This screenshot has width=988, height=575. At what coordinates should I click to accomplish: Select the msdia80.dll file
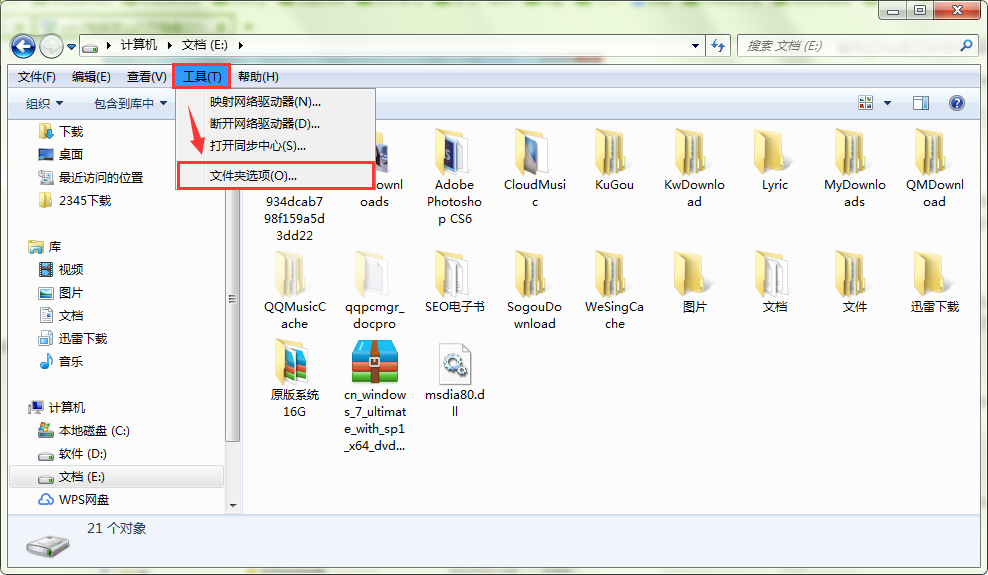[454, 380]
